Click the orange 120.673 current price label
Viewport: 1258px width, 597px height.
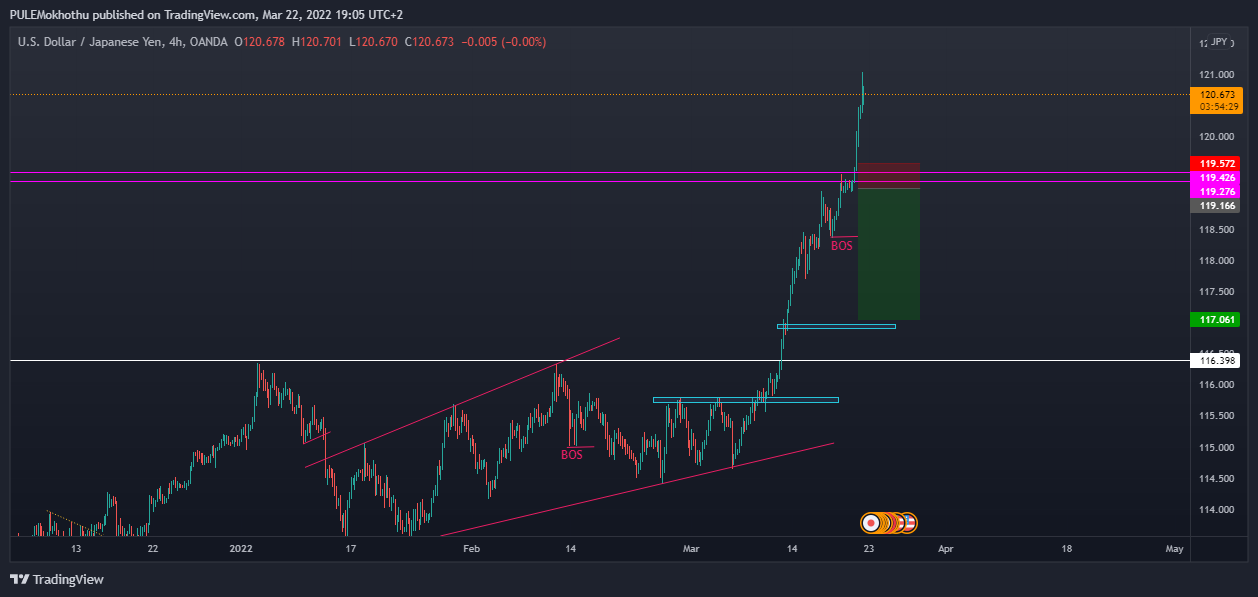(1215, 94)
